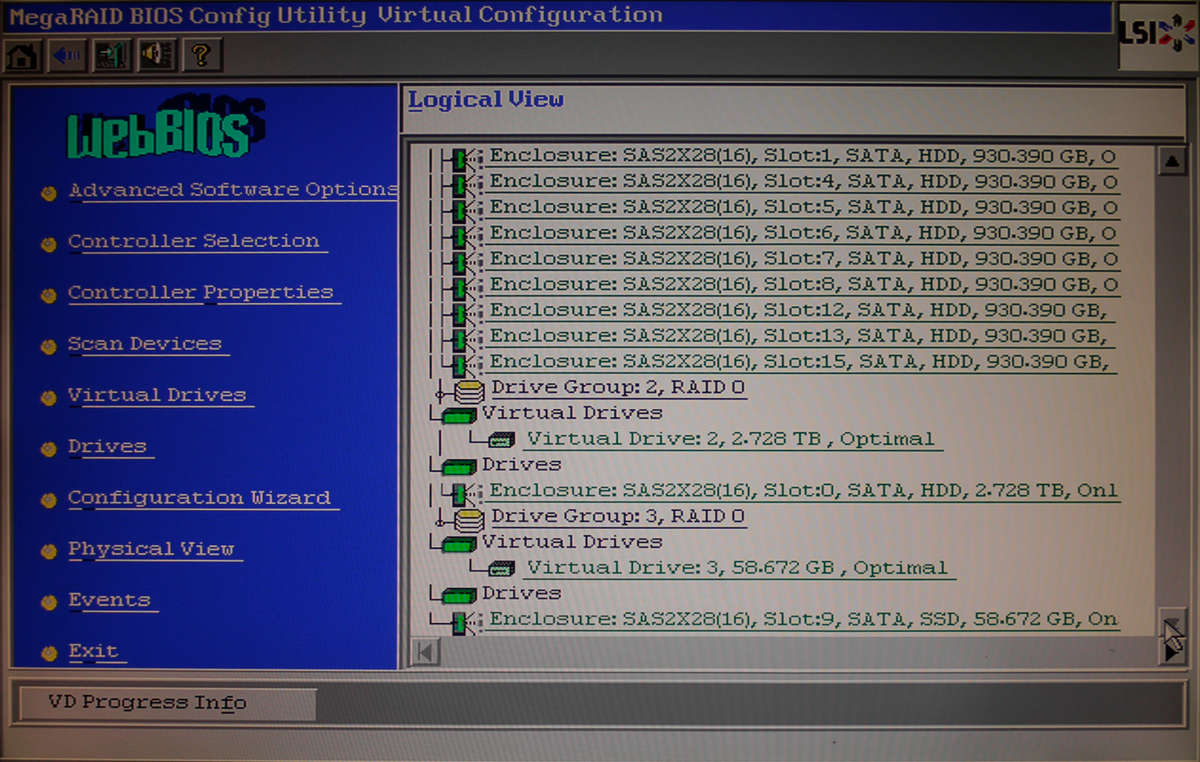Click the Home icon in the toolbar

(x=21, y=55)
